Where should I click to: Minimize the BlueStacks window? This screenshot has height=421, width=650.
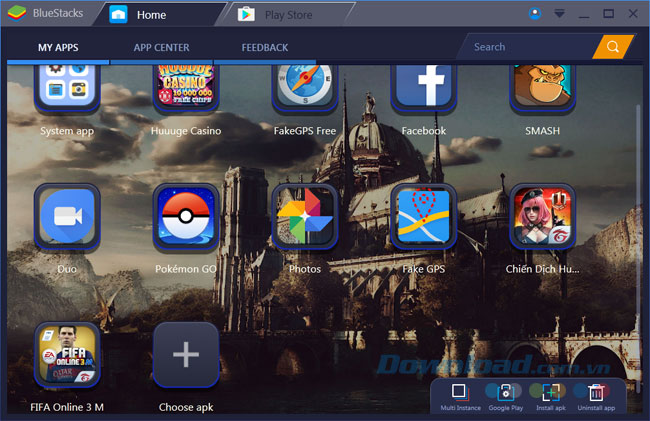coord(584,15)
